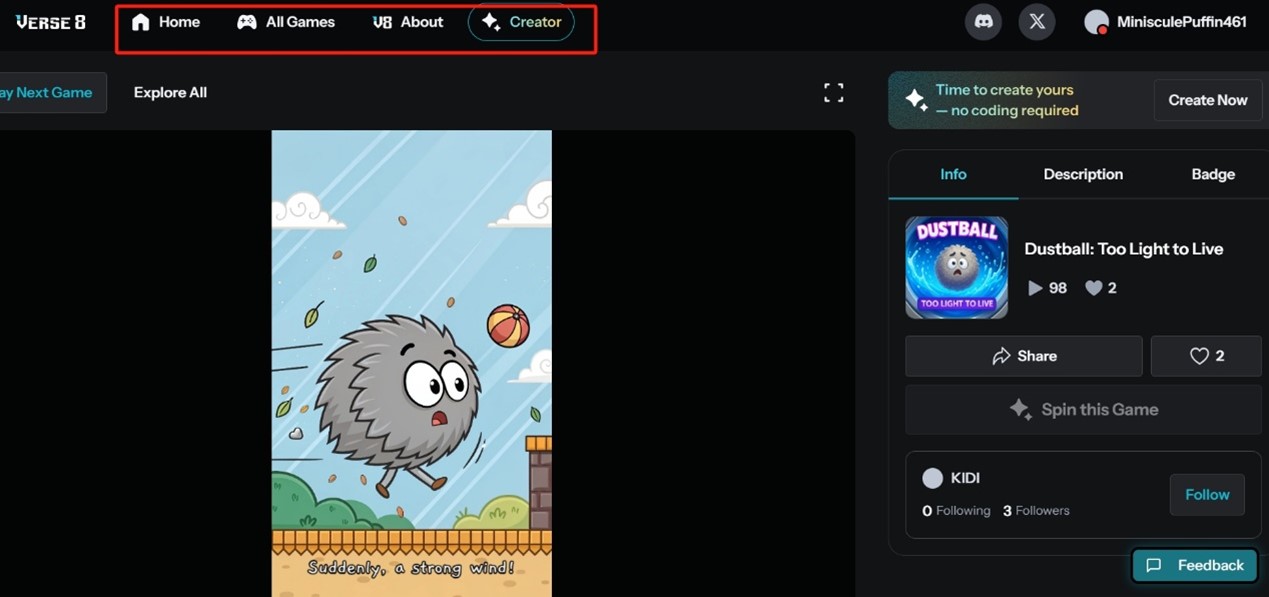Click Create Now button
Screen dimensions: 1269x597
1208,100
